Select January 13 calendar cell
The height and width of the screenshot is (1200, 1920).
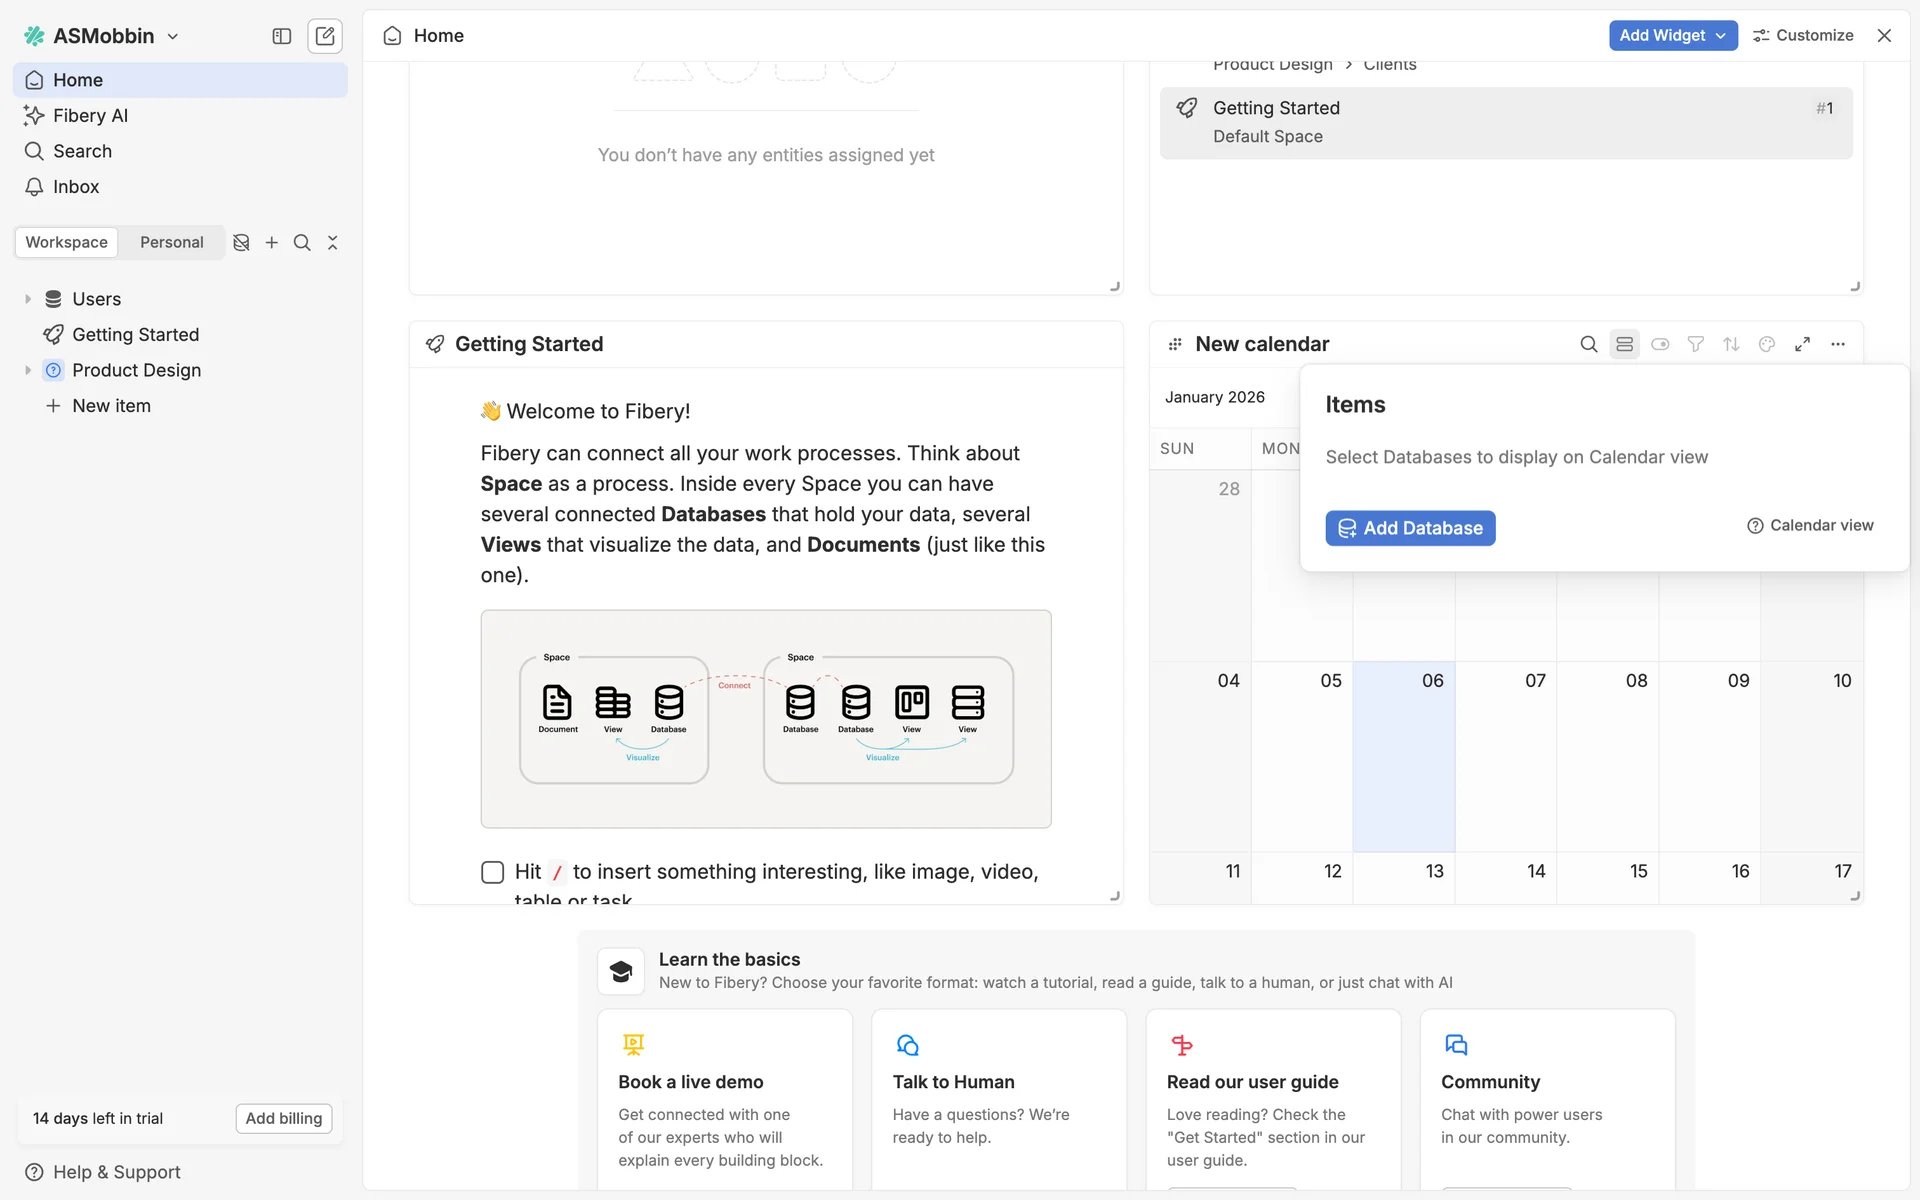(x=1404, y=878)
